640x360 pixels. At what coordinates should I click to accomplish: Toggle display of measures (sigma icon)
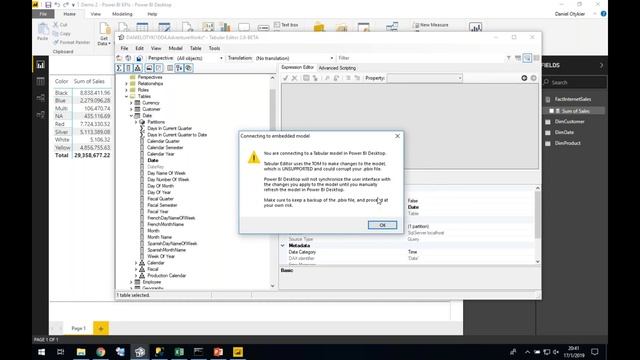(119, 68)
